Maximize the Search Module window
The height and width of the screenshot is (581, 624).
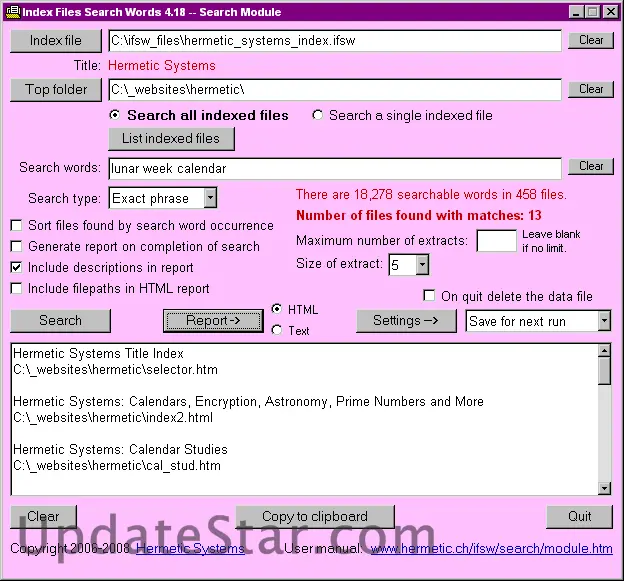(592, 12)
